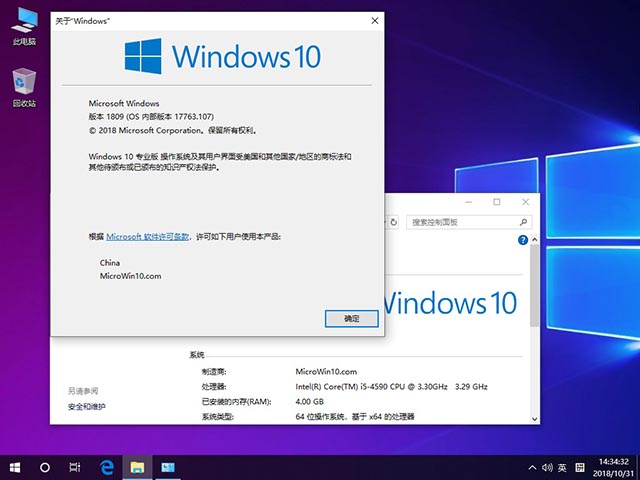Show hidden system tray icons
640x480 pixels.
[532, 467]
